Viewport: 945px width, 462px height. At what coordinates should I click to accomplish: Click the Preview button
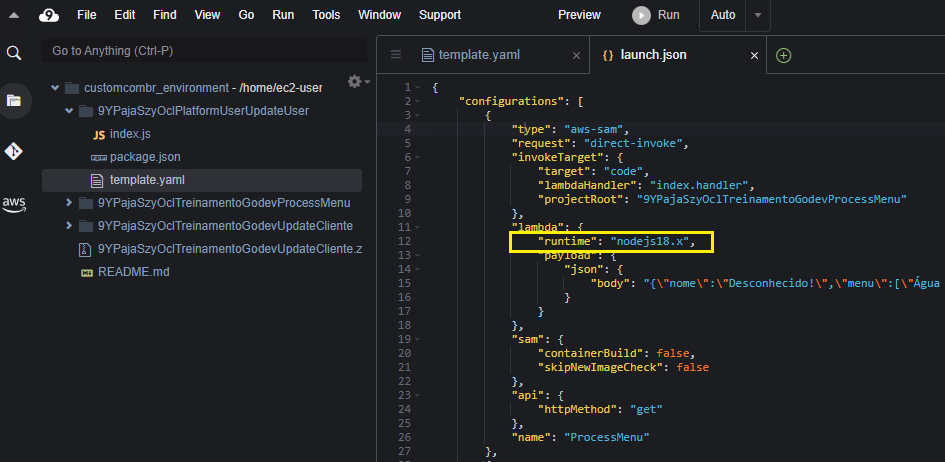[579, 15]
